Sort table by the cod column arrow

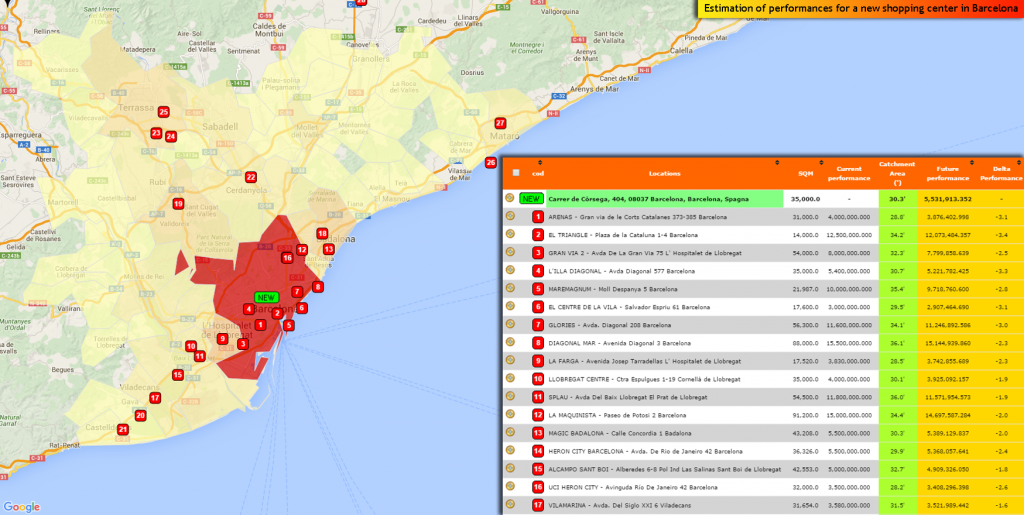click(x=540, y=163)
